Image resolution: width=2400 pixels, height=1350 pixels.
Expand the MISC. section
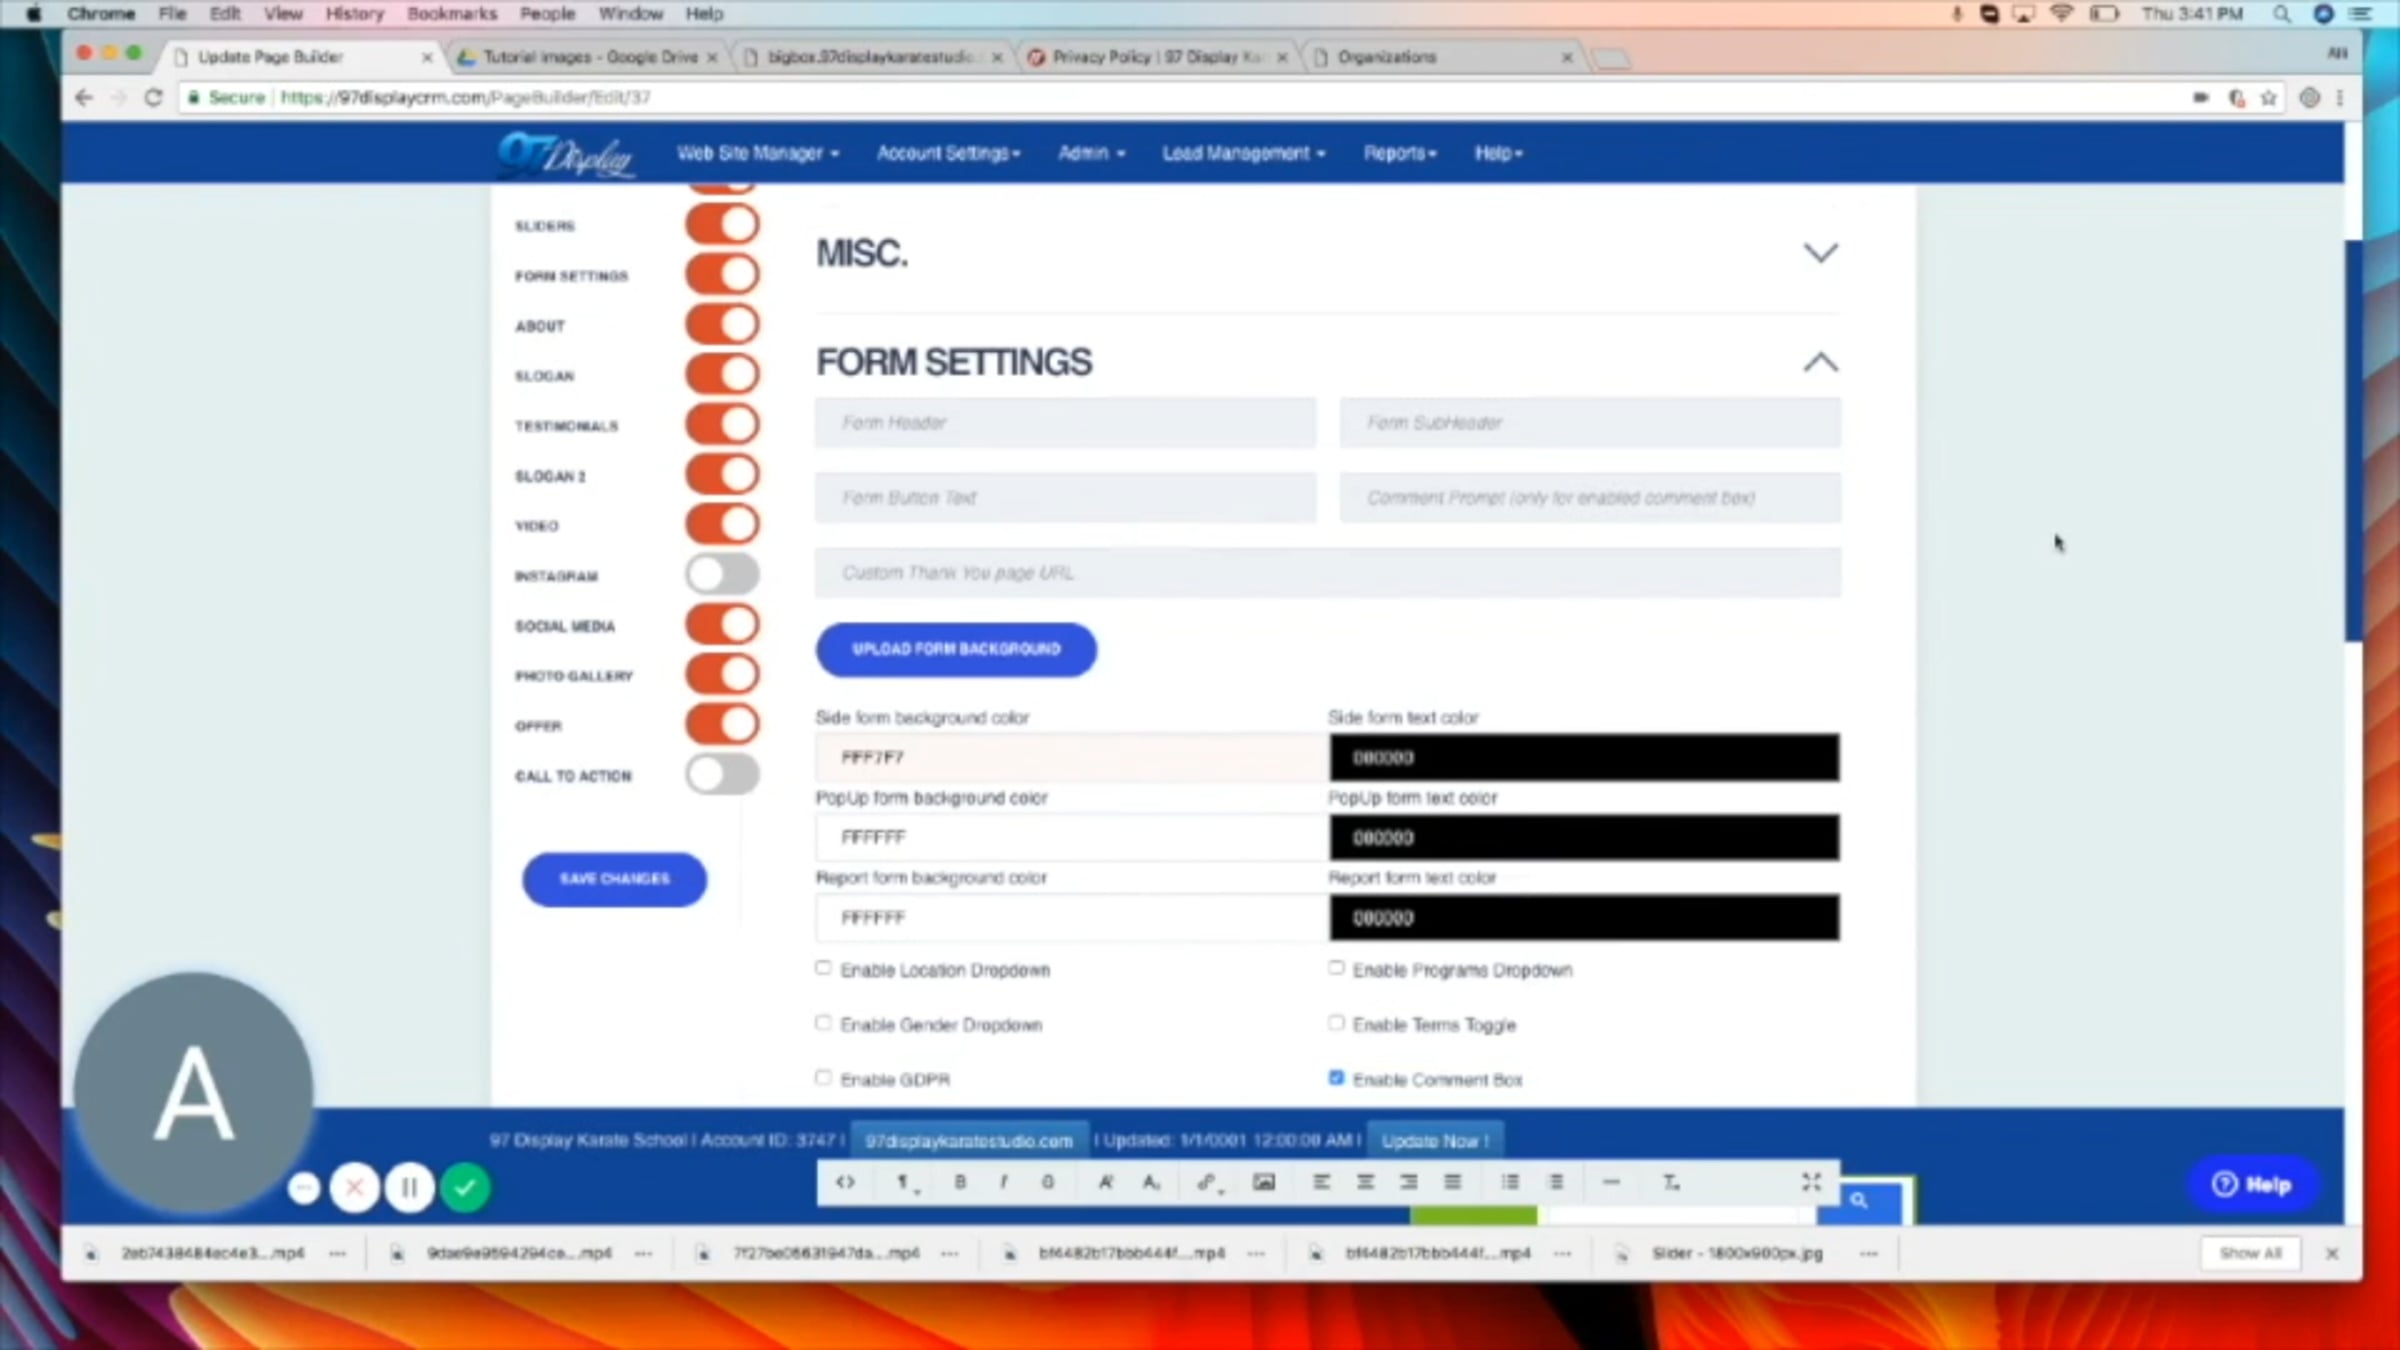pyautogui.click(x=1820, y=253)
